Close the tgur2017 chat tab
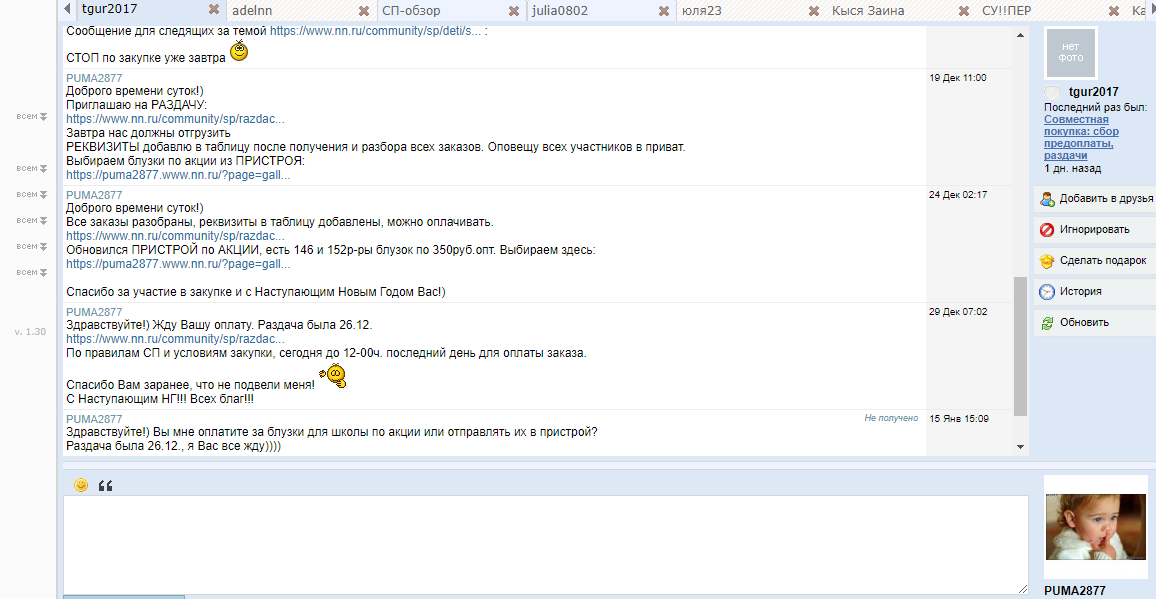 [x=214, y=10]
